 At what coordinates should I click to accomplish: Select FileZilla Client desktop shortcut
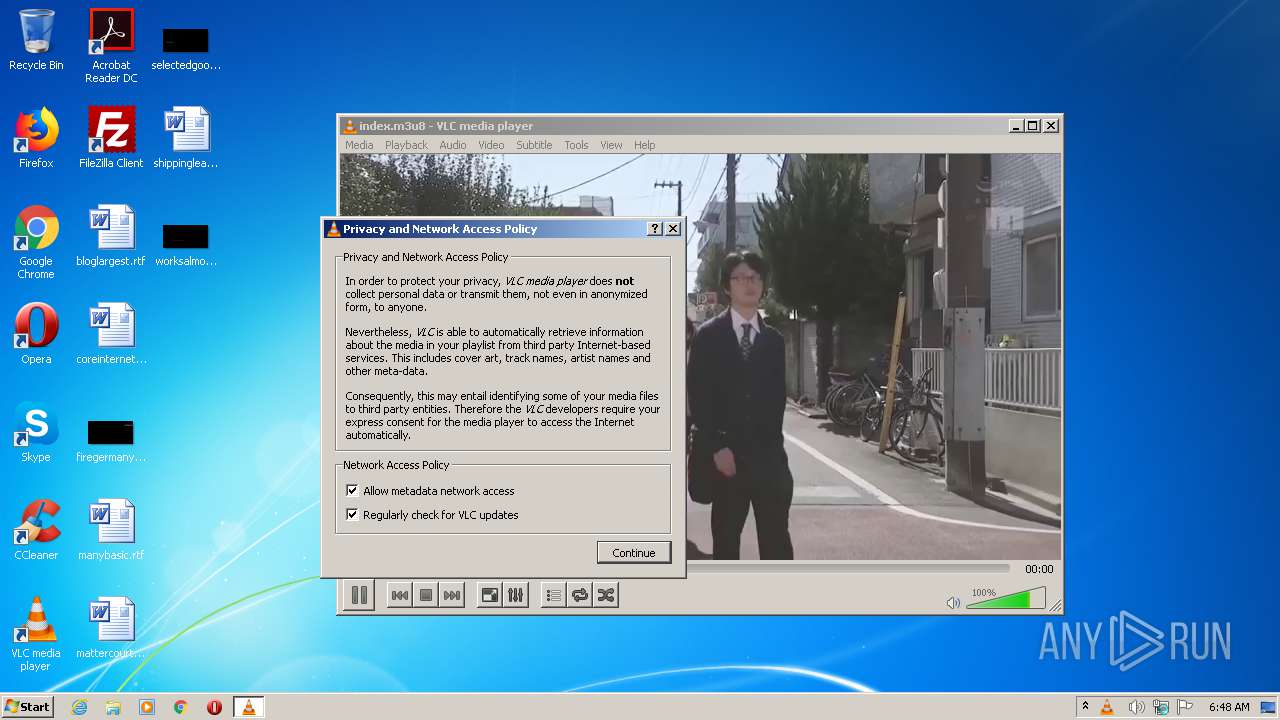point(111,138)
